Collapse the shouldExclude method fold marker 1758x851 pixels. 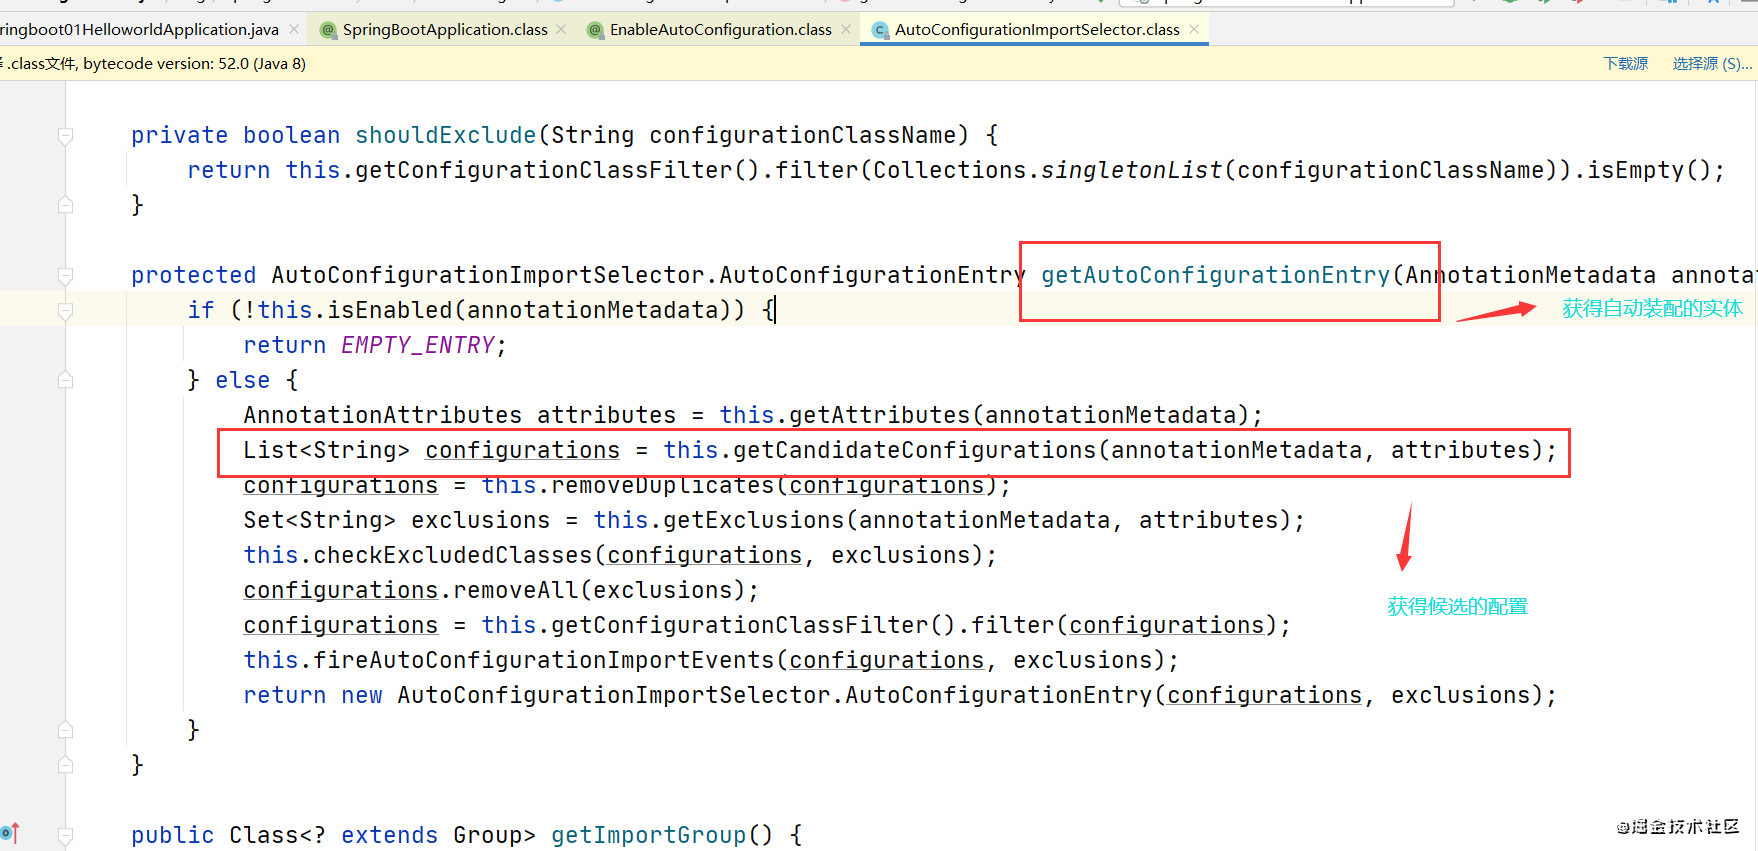(x=65, y=135)
